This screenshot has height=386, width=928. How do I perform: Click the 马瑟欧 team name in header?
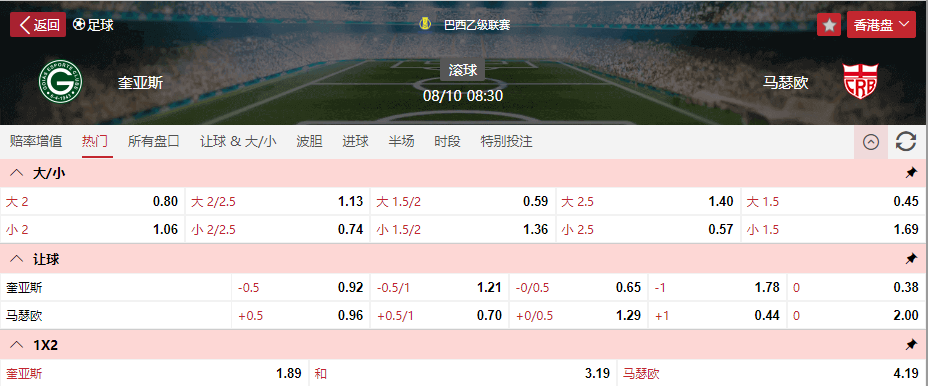pos(785,82)
